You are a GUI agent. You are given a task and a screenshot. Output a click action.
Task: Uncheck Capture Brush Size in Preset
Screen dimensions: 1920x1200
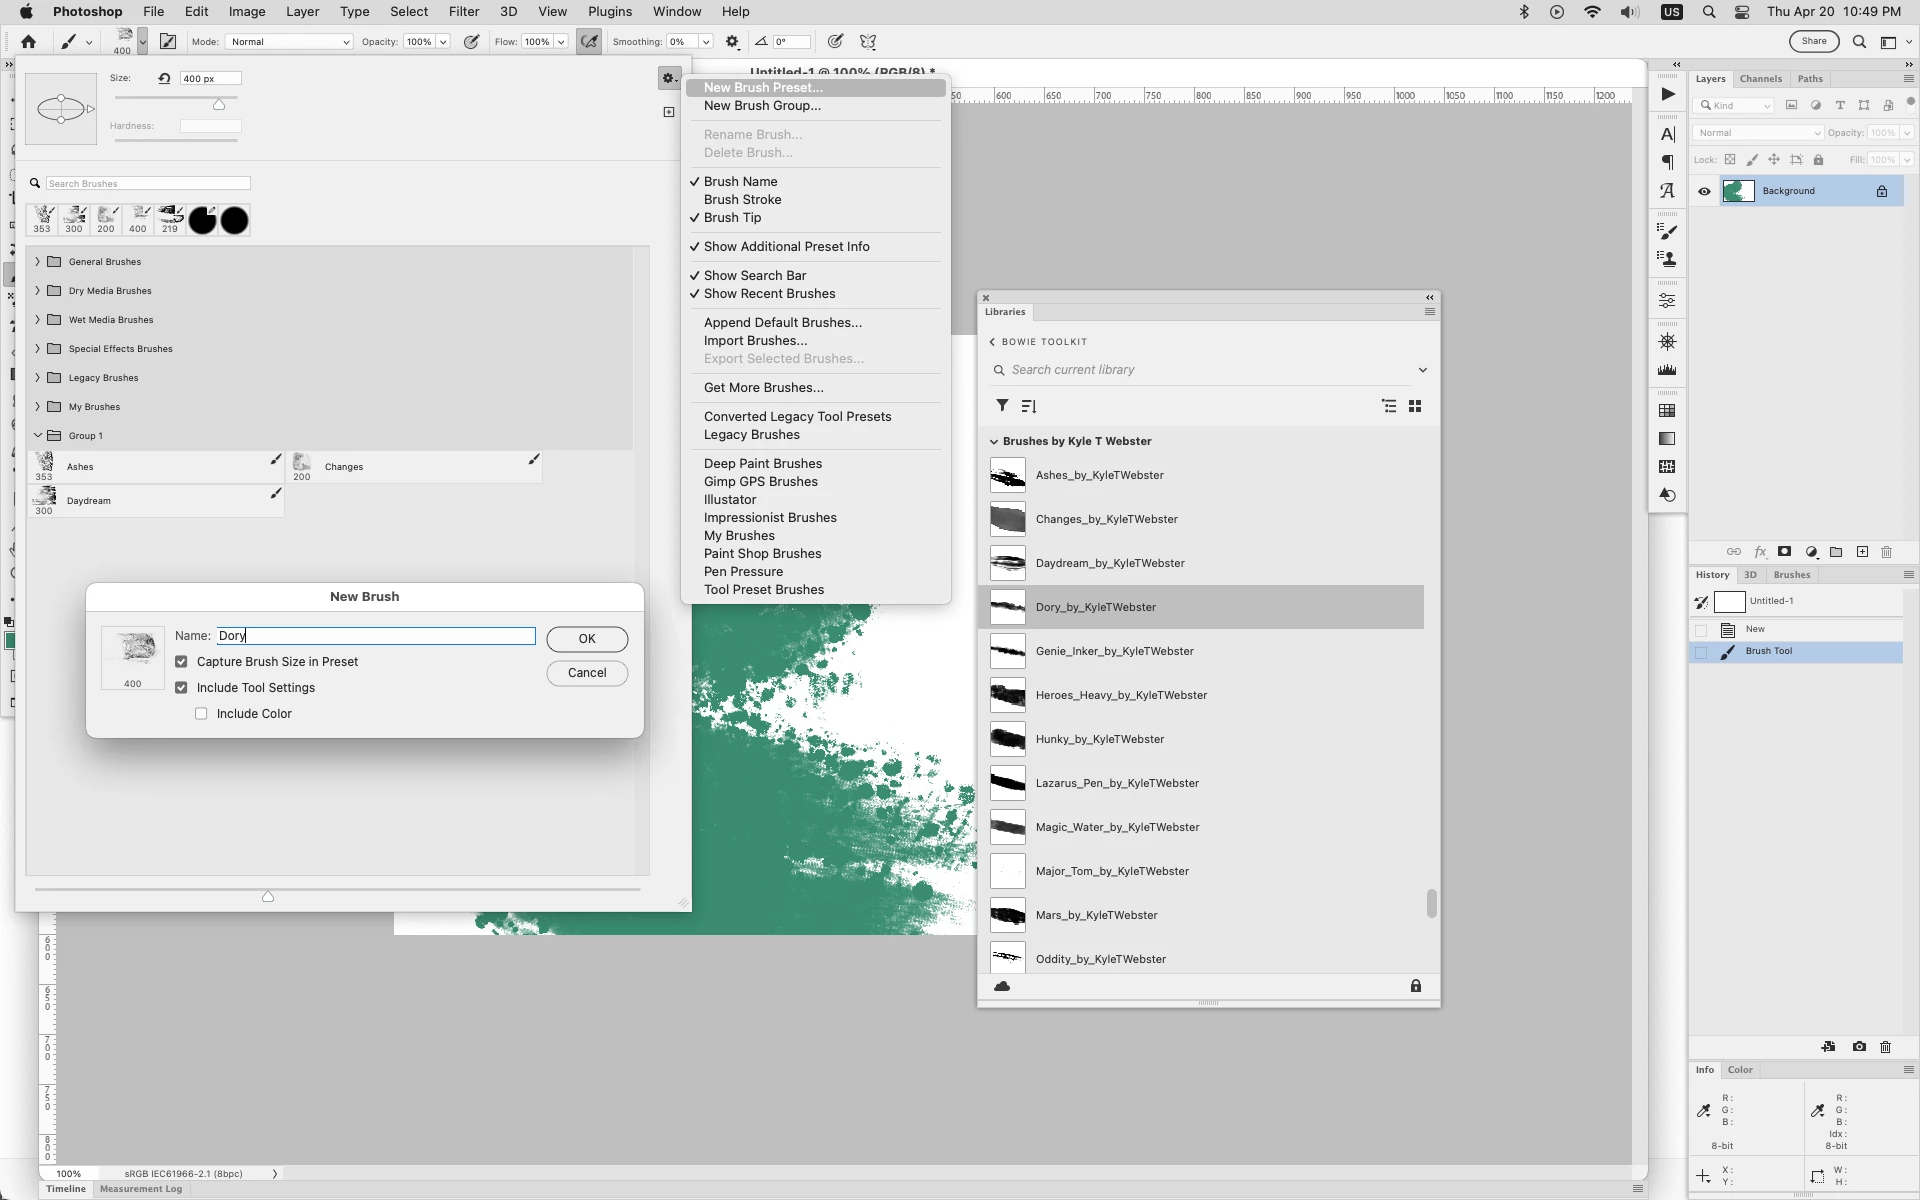pyautogui.click(x=181, y=662)
